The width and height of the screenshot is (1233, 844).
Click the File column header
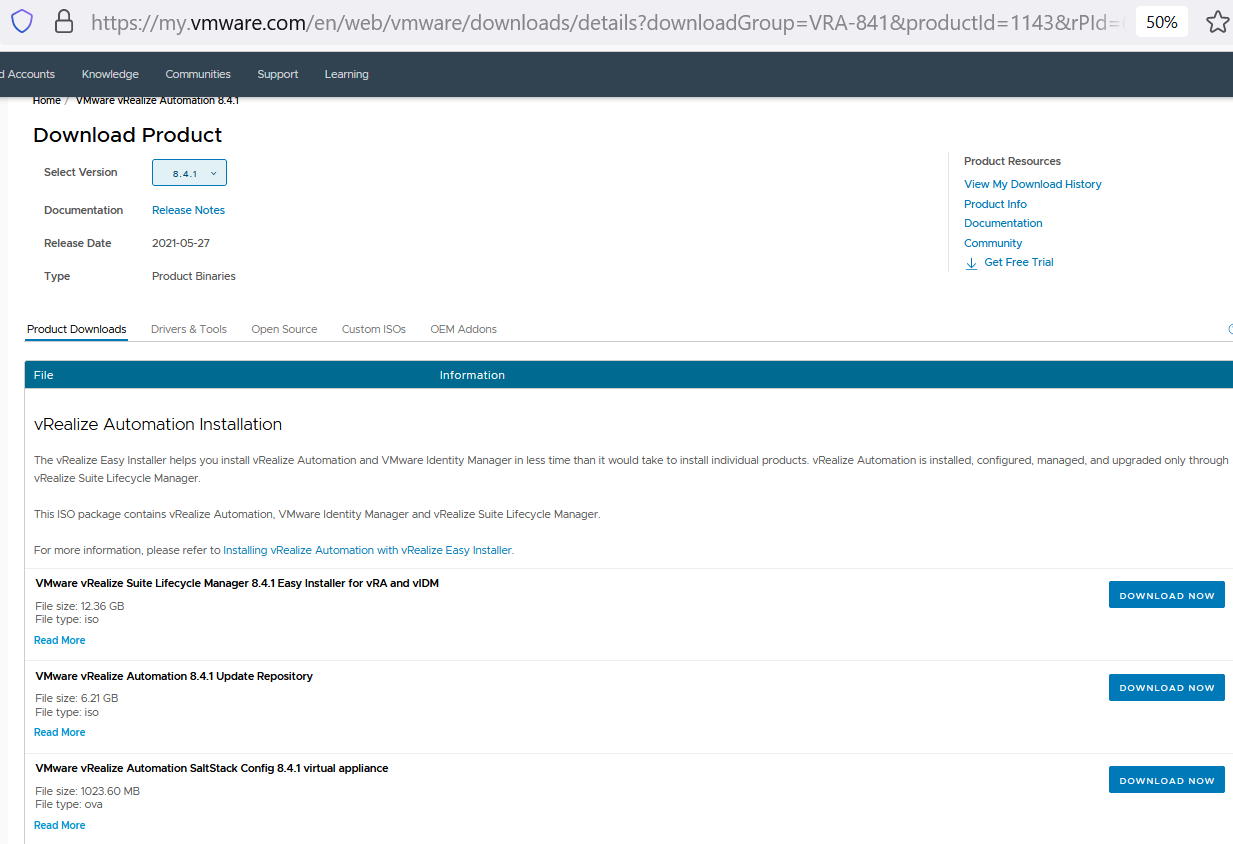click(x=43, y=375)
